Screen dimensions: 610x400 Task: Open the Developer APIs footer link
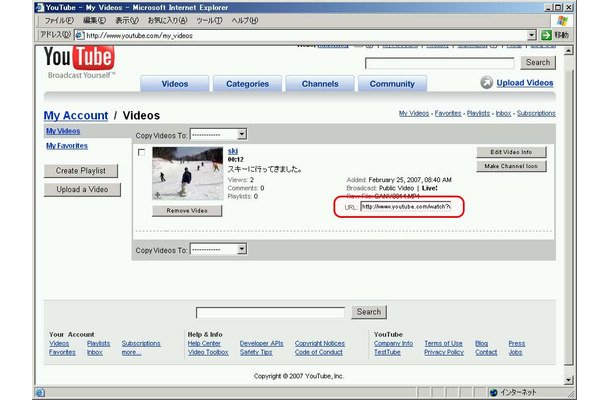(x=261, y=344)
